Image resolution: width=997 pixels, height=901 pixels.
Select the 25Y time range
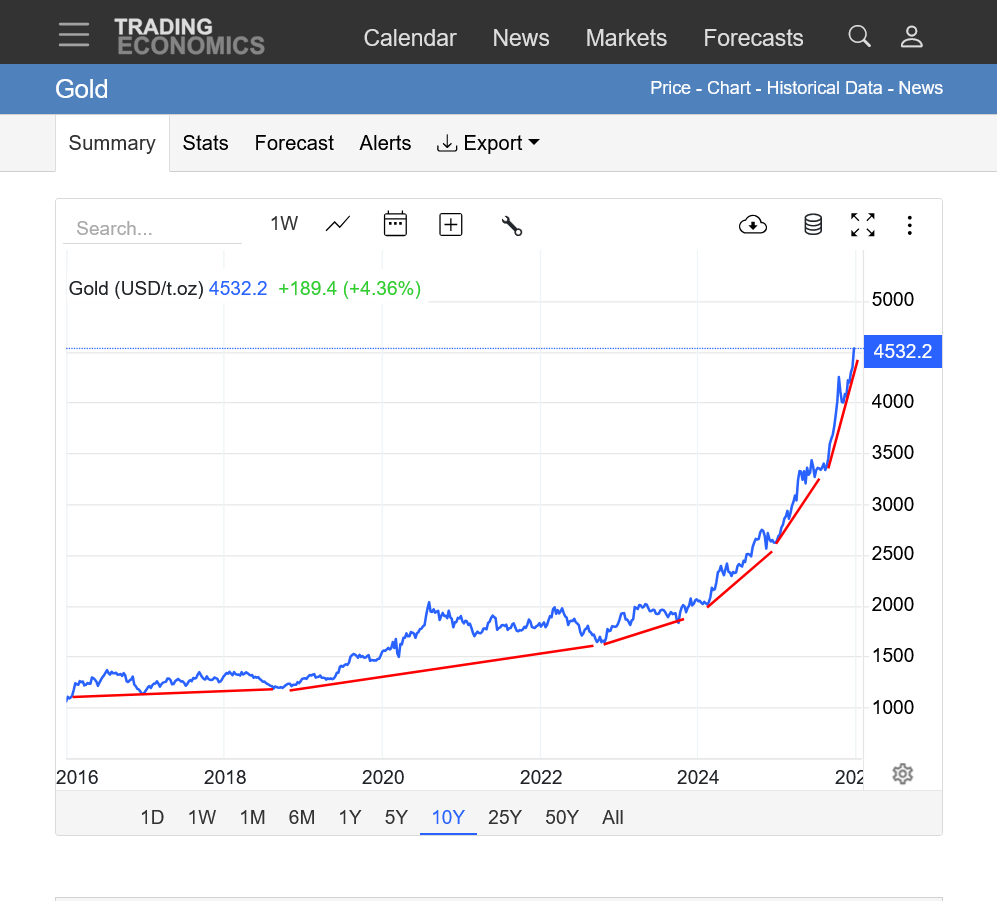tap(504, 817)
